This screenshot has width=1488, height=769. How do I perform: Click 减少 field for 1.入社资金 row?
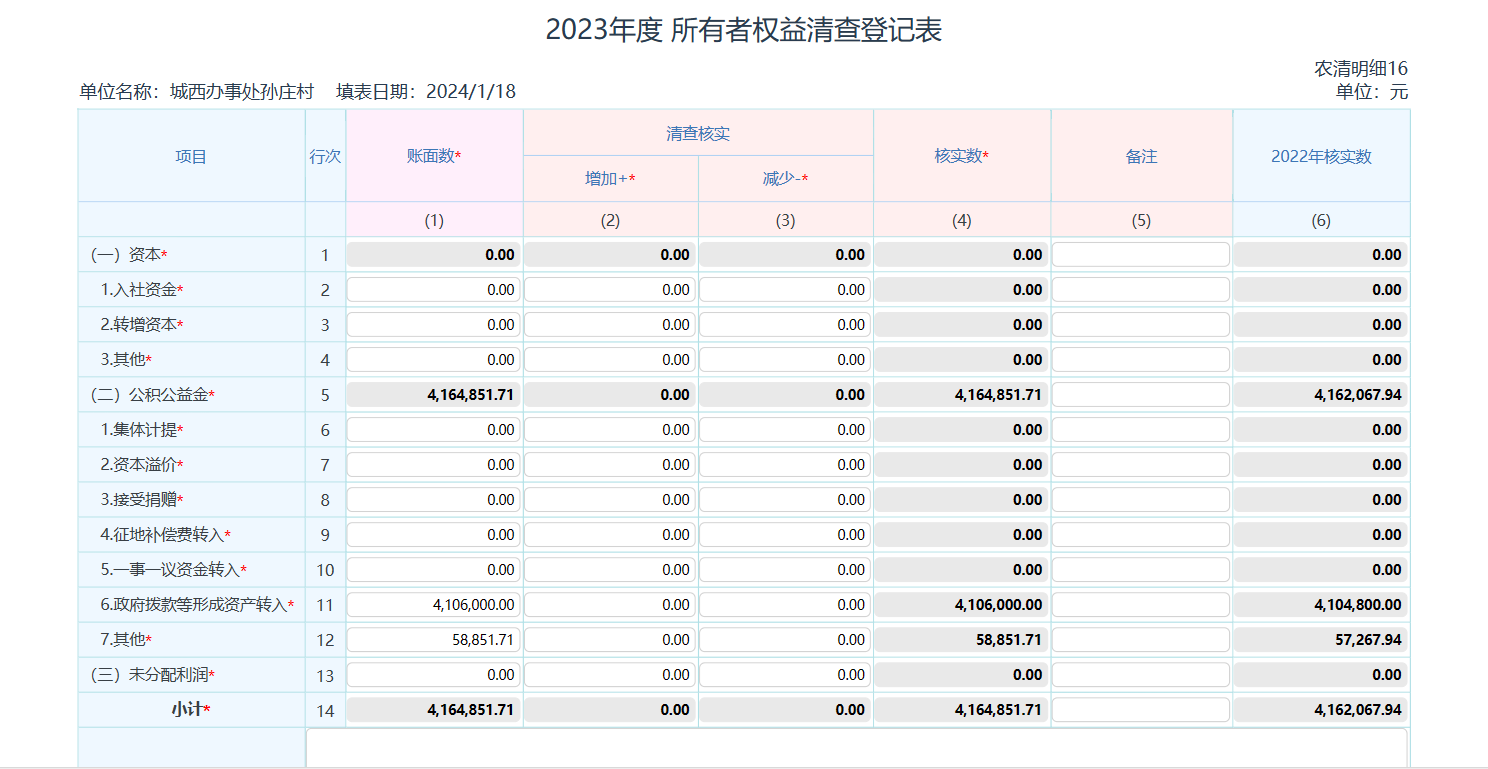[785, 290]
